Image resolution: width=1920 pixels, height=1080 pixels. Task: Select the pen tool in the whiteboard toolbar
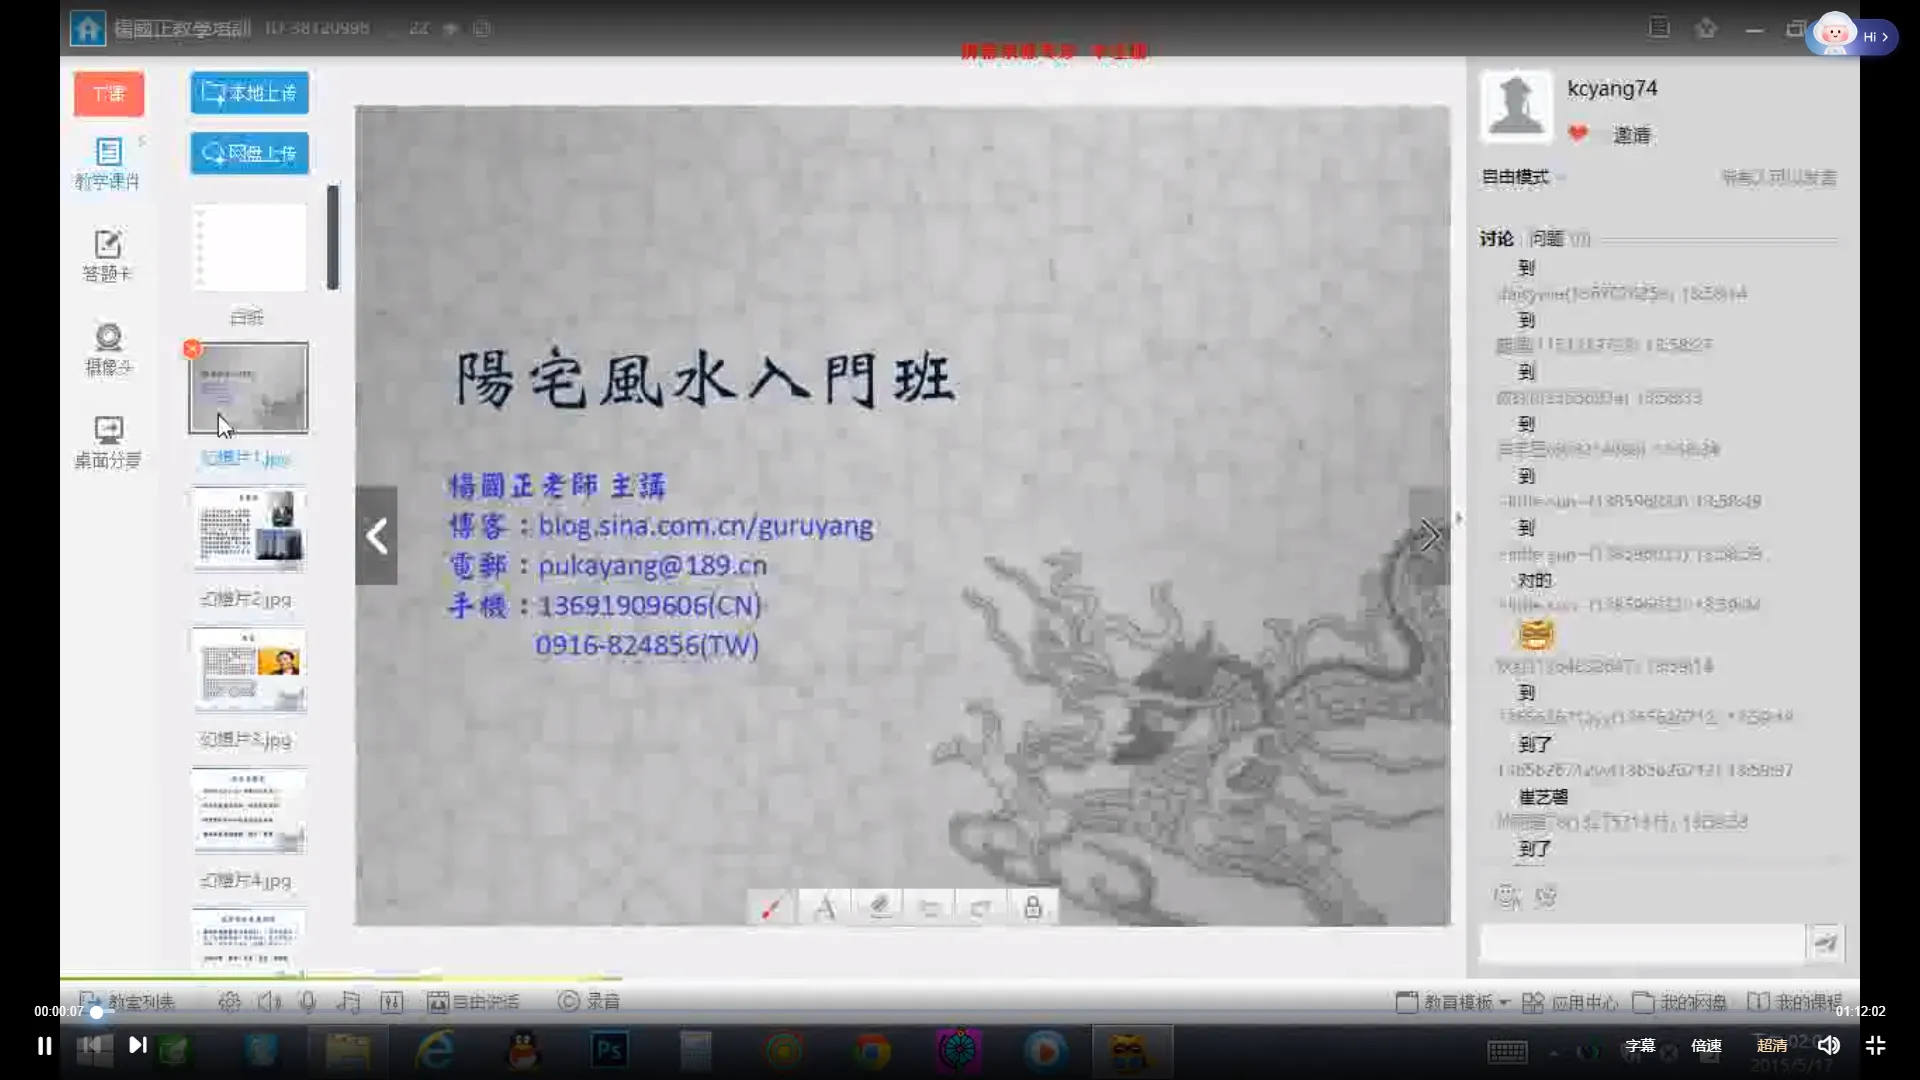point(770,907)
